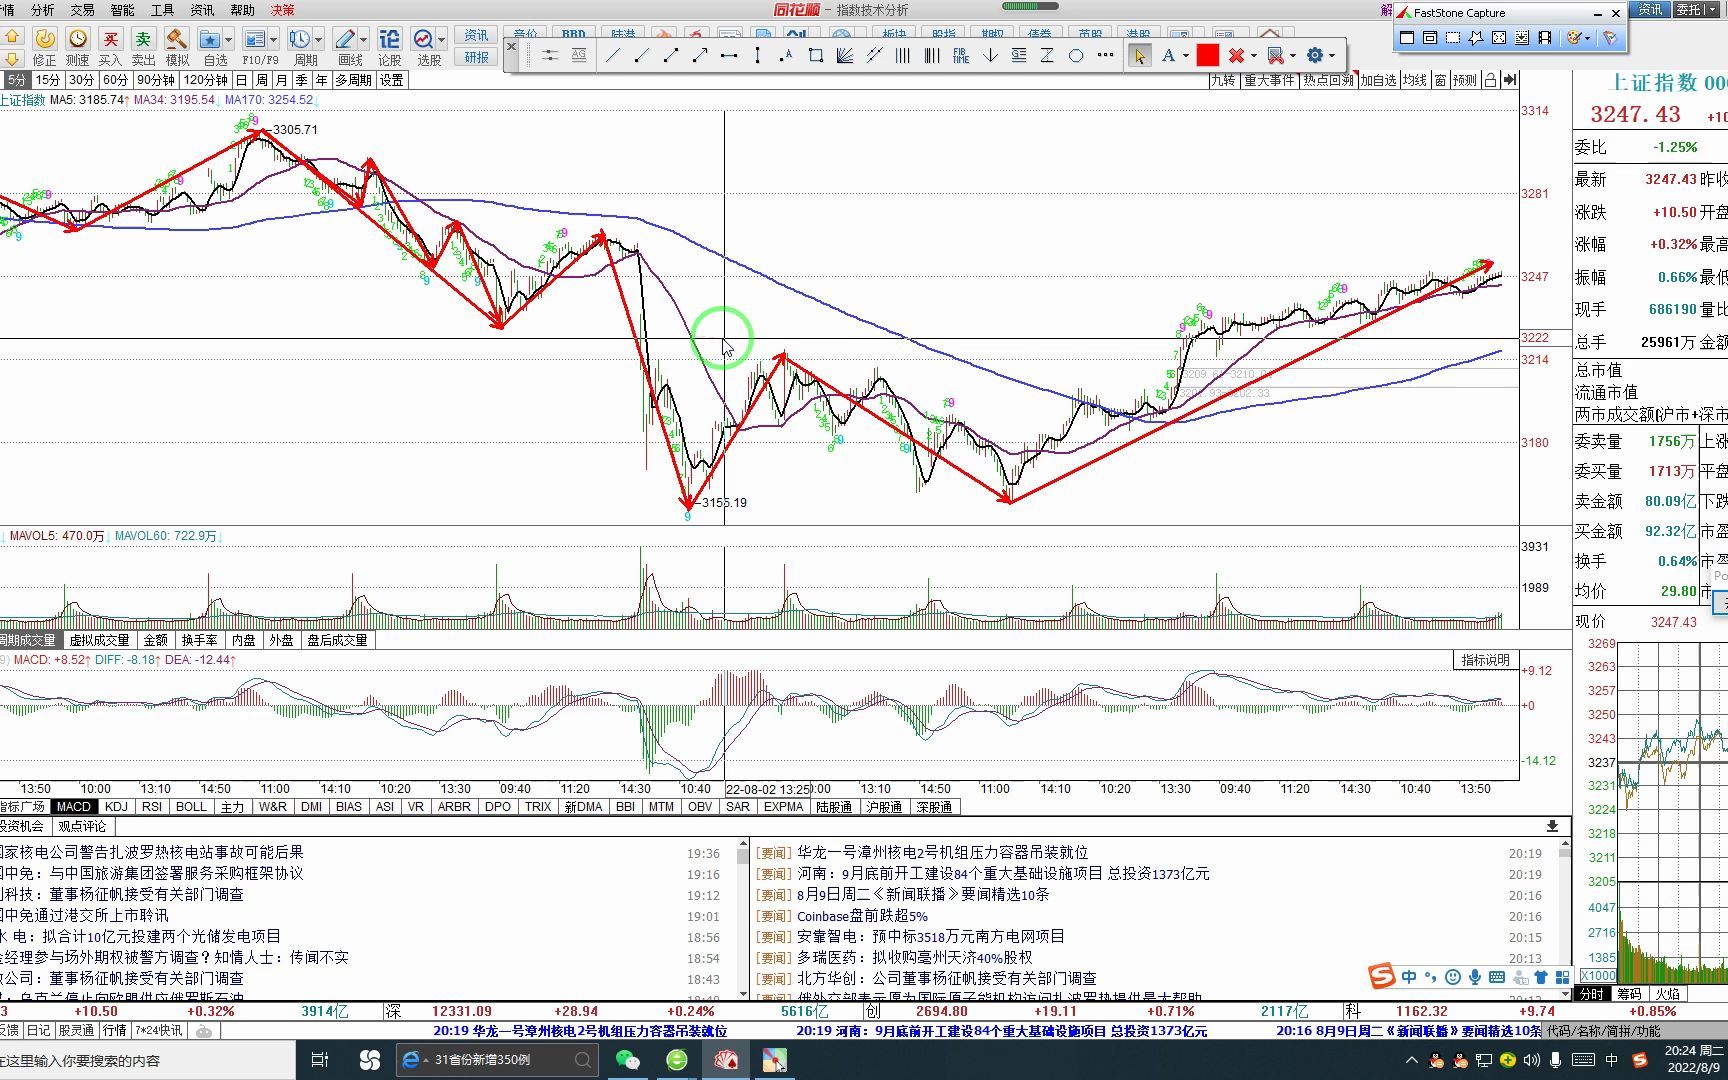Select the KDJ indicator tab
This screenshot has width=1728, height=1080.
(116, 807)
